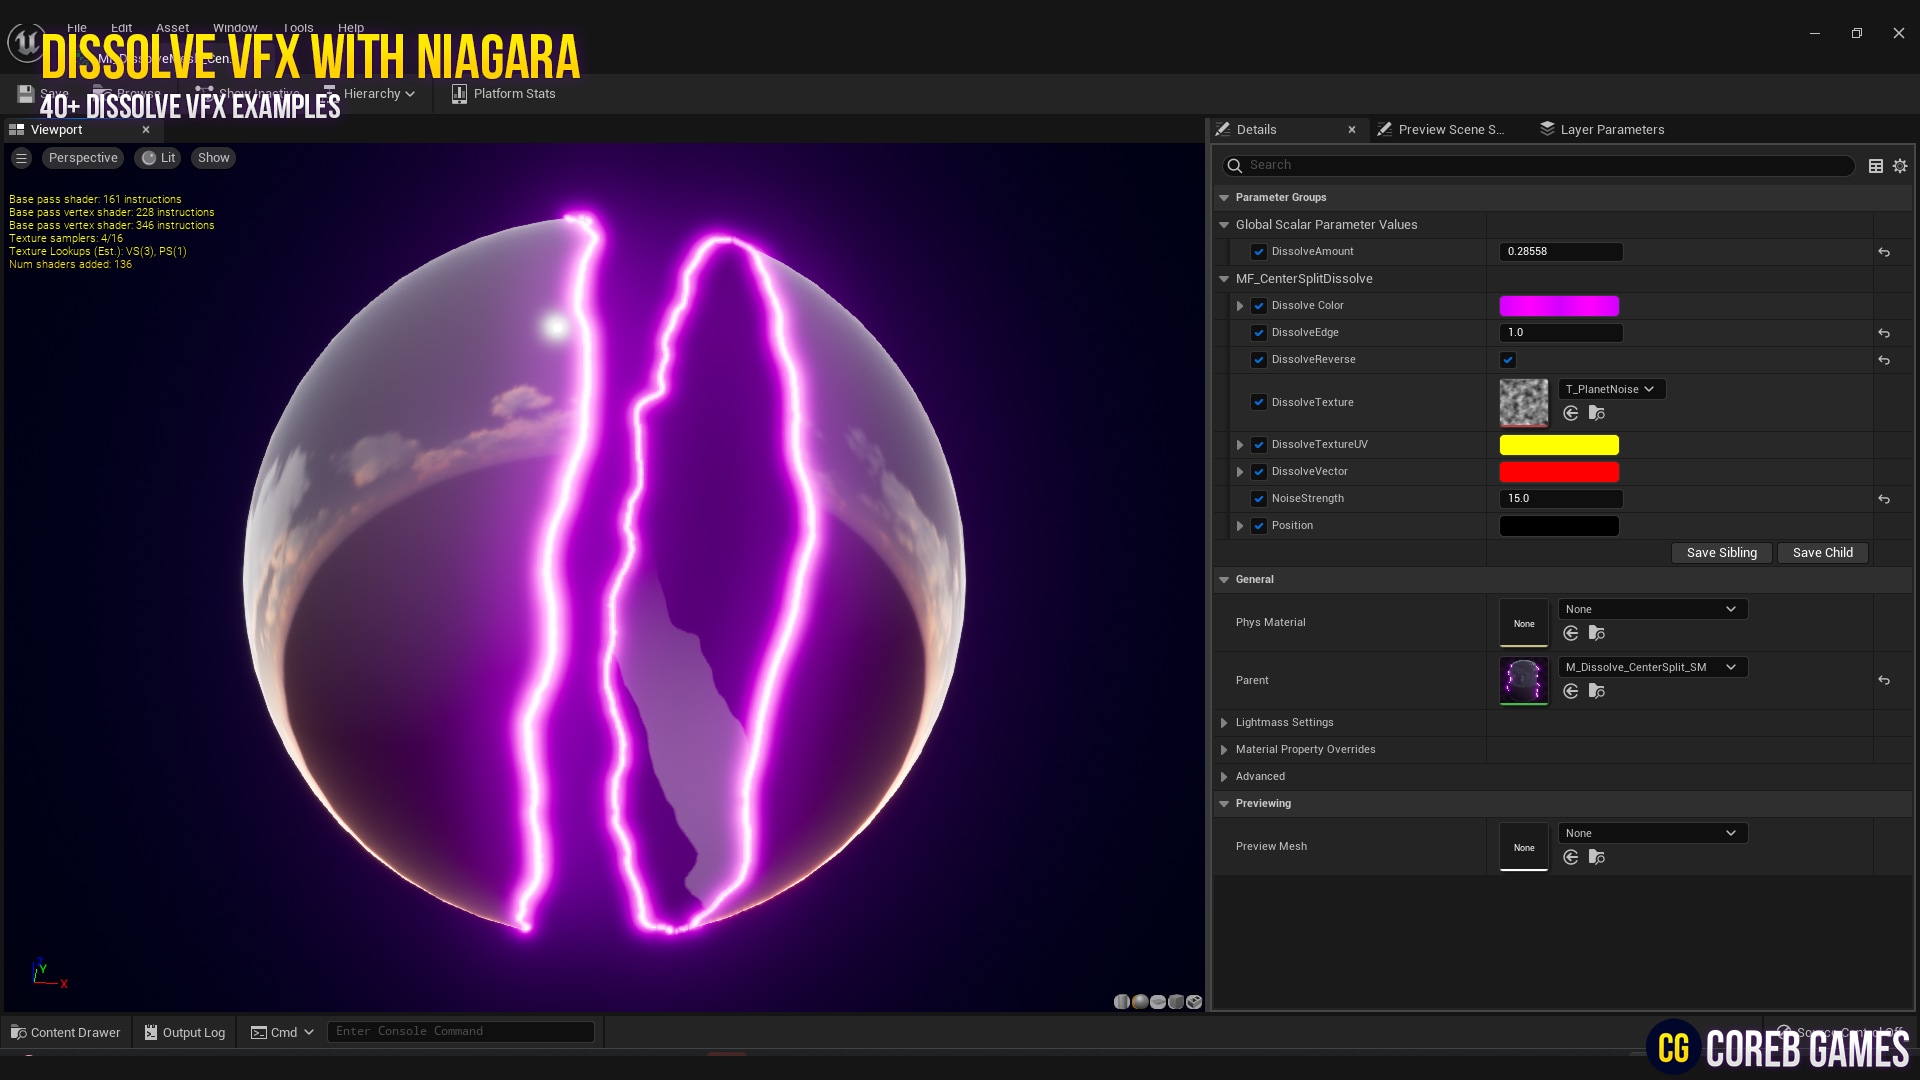Screen dimensions: 1920x1080
Task: Open the T_PlanetNoise texture dropdown
Action: tap(1612, 390)
